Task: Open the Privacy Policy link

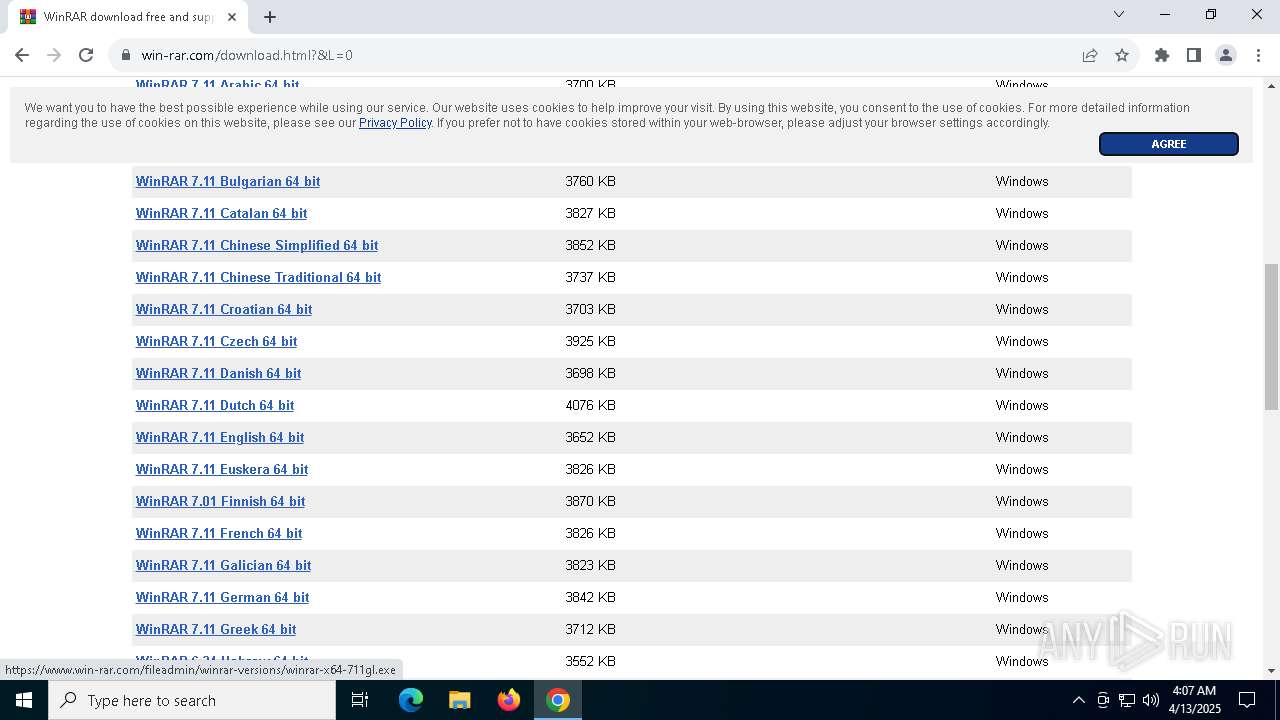Action: (395, 123)
